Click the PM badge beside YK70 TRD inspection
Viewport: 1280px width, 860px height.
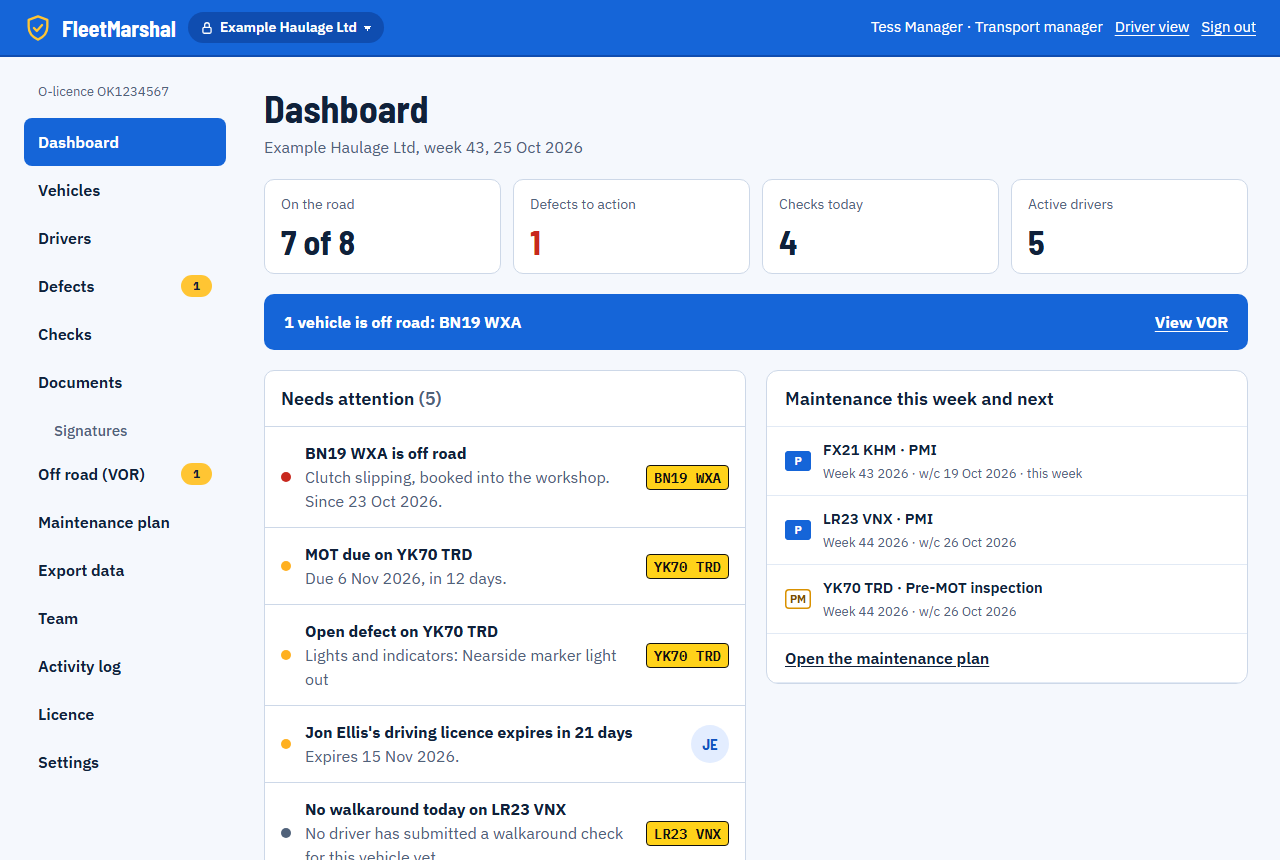coord(797,599)
